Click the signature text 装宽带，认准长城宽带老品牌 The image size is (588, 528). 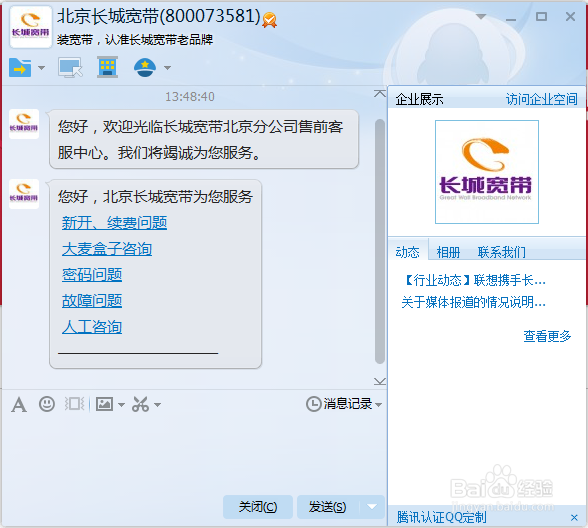pyautogui.click(x=135, y=39)
